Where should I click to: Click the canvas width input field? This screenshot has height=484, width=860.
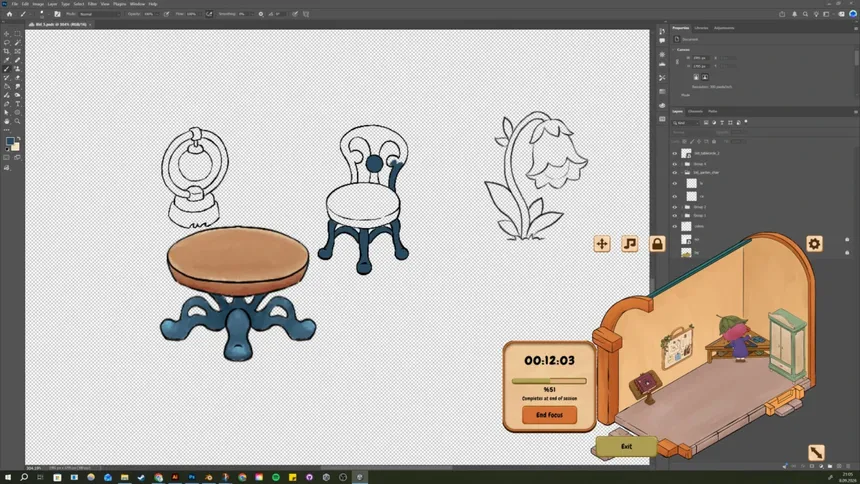coord(700,58)
